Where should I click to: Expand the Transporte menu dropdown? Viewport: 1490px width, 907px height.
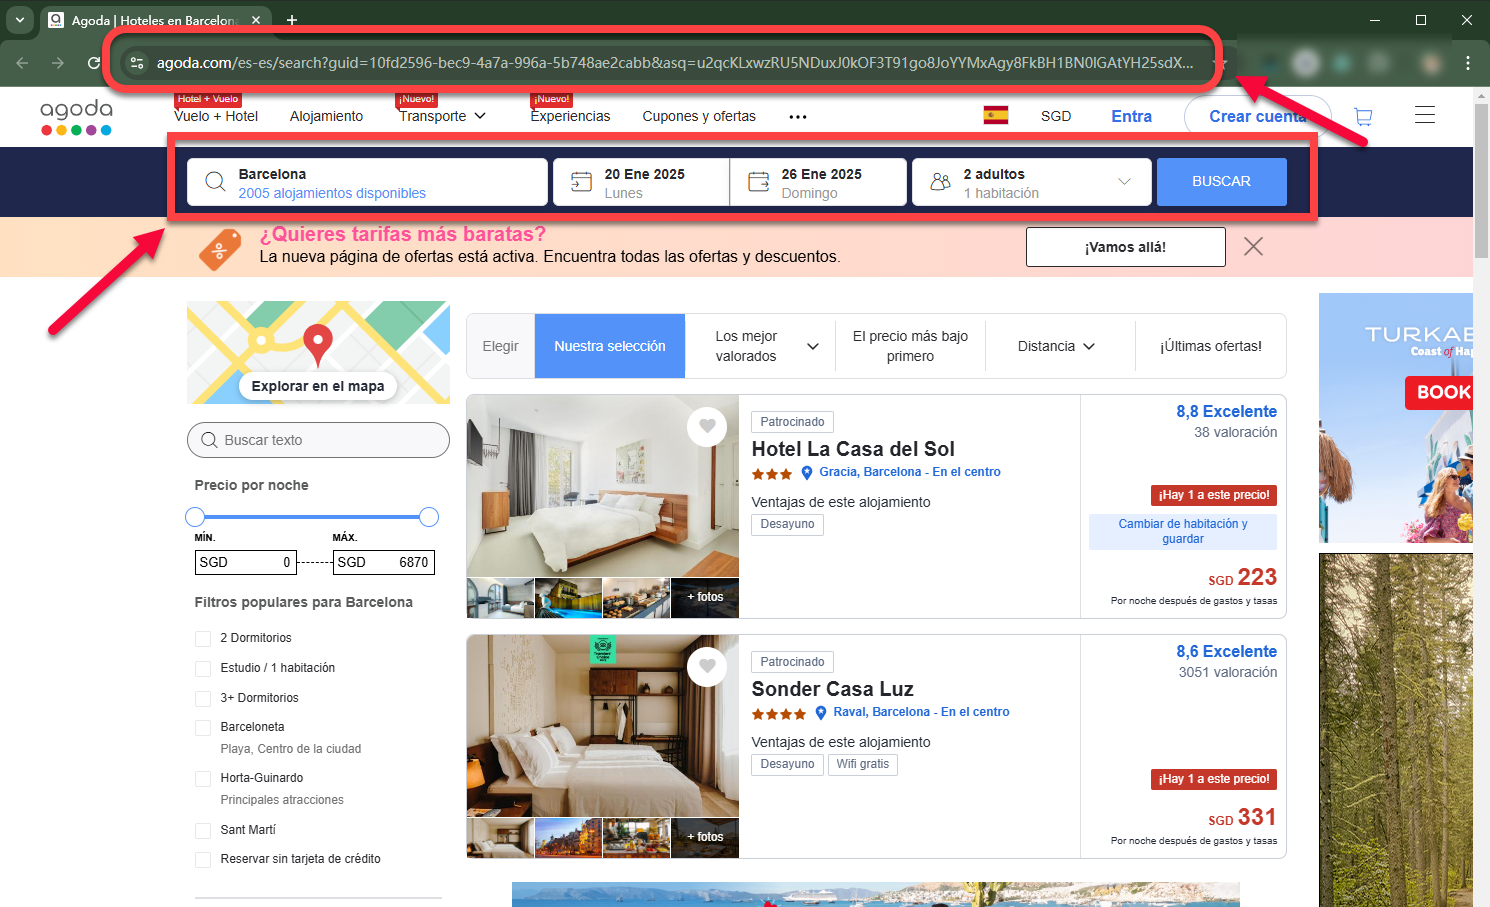[442, 116]
